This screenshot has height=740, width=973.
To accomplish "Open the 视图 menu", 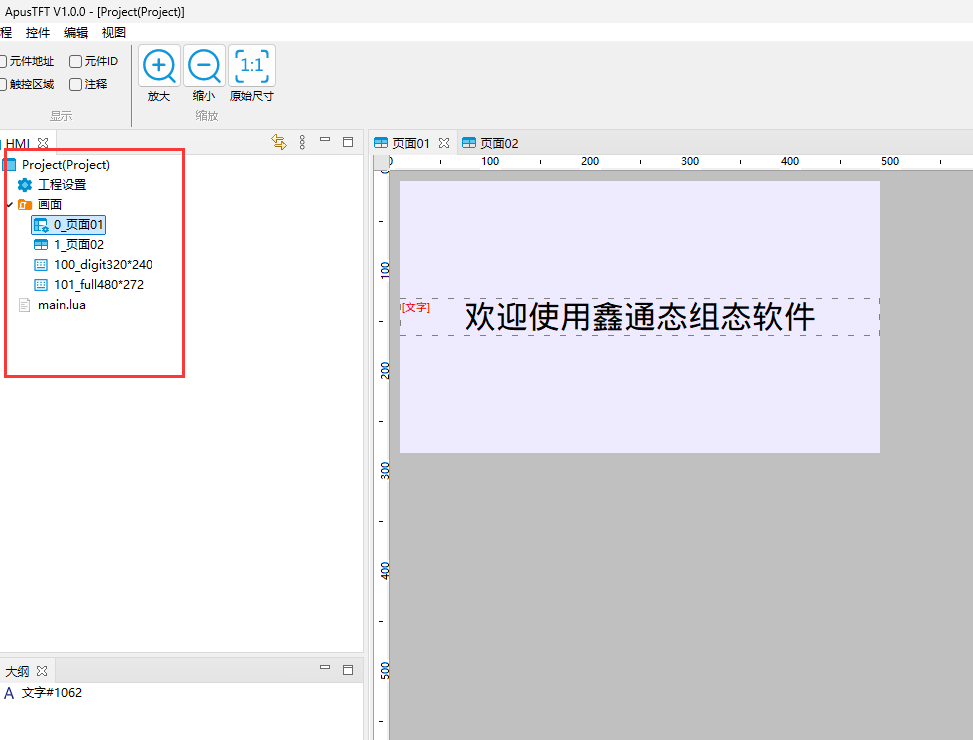I will [x=114, y=32].
